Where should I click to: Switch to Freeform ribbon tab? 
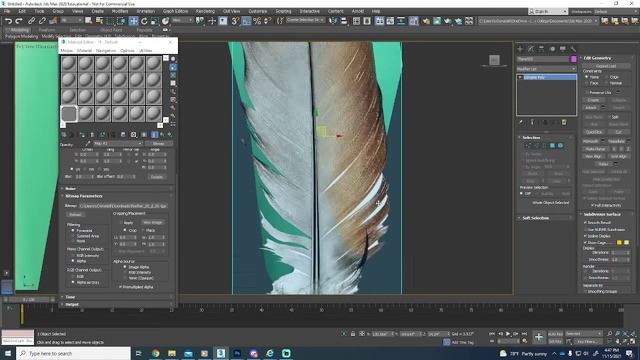point(47,30)
